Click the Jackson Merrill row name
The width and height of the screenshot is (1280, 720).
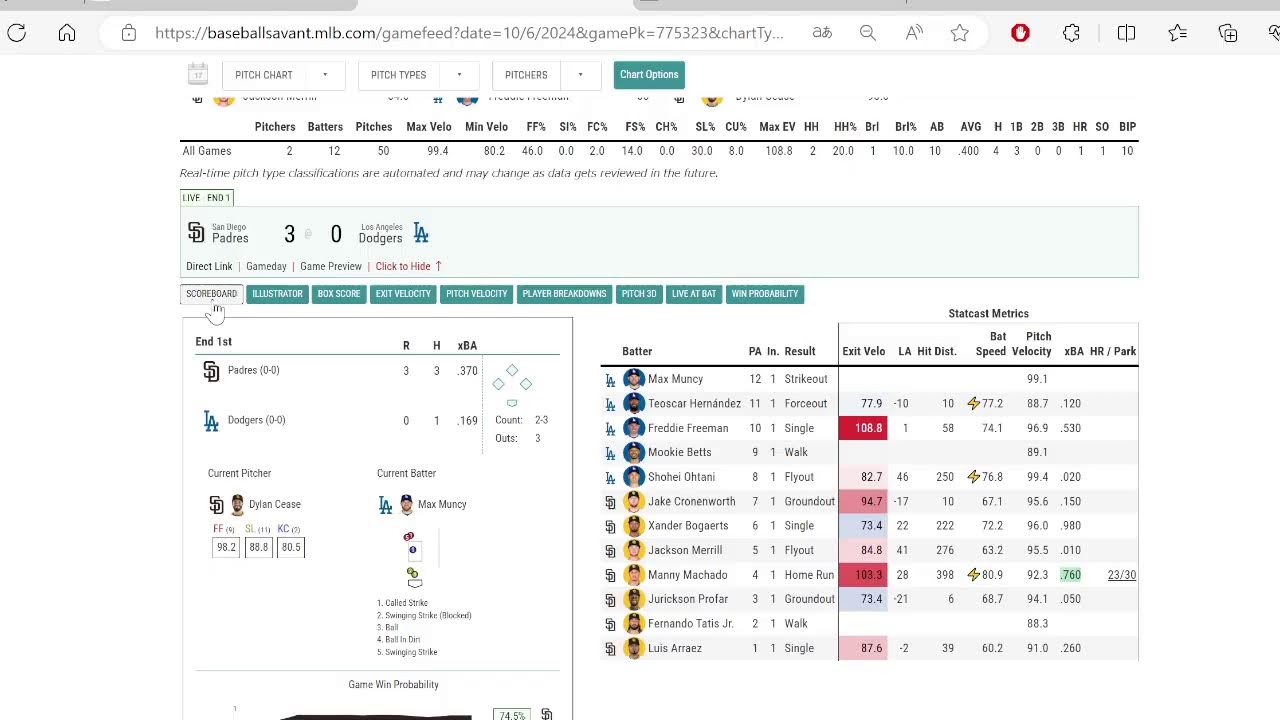click(685, 550)
